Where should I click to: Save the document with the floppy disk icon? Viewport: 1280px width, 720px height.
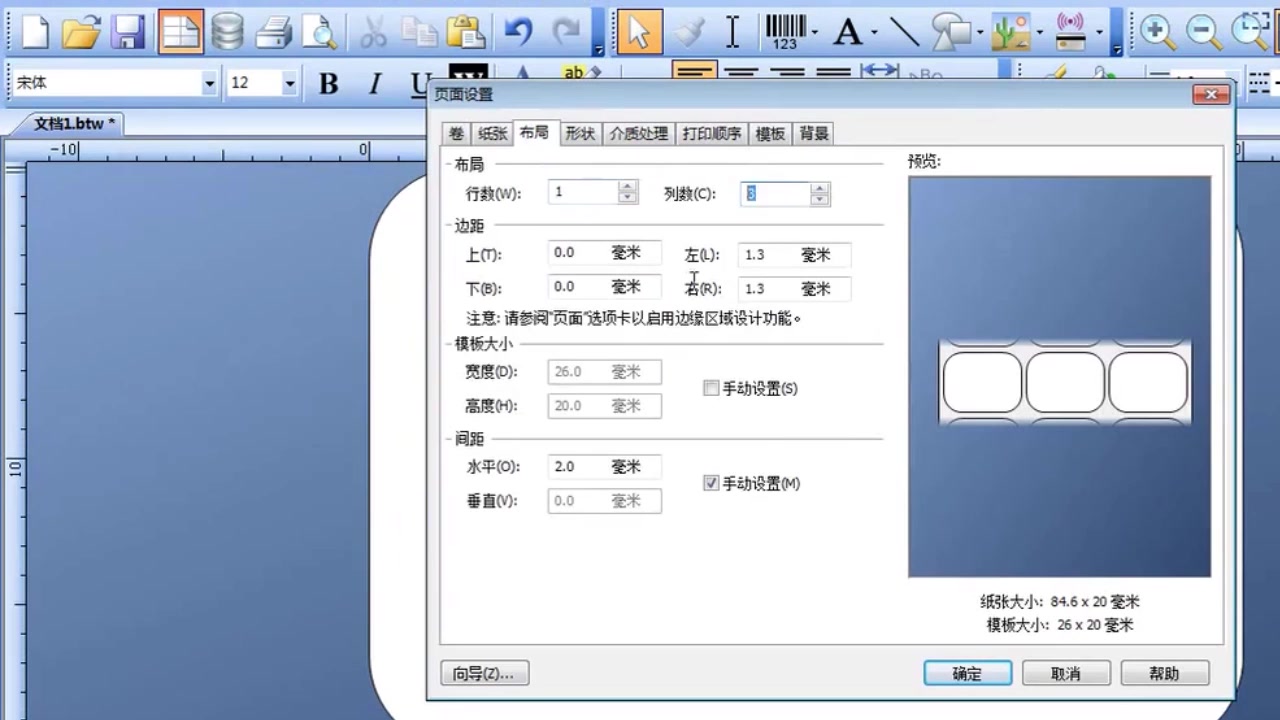point(129,32)
